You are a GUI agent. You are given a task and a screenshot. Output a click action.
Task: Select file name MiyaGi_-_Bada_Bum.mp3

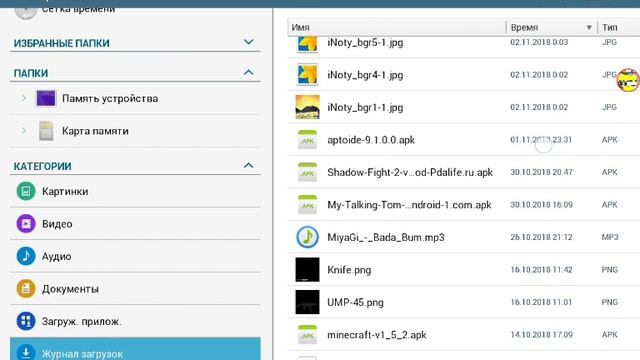click(x=386, y=237)
